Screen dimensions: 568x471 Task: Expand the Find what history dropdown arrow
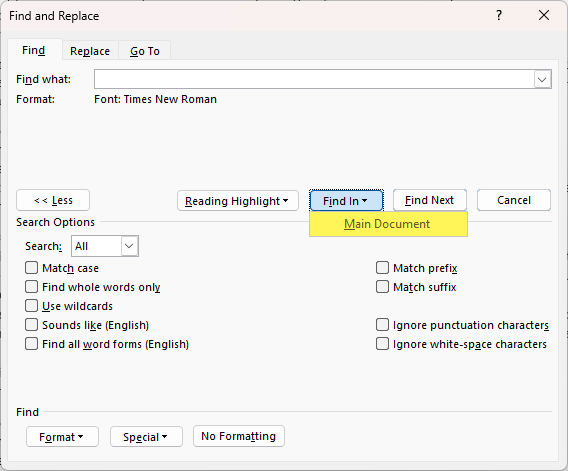pyautogui.click(x=542, y=79)
